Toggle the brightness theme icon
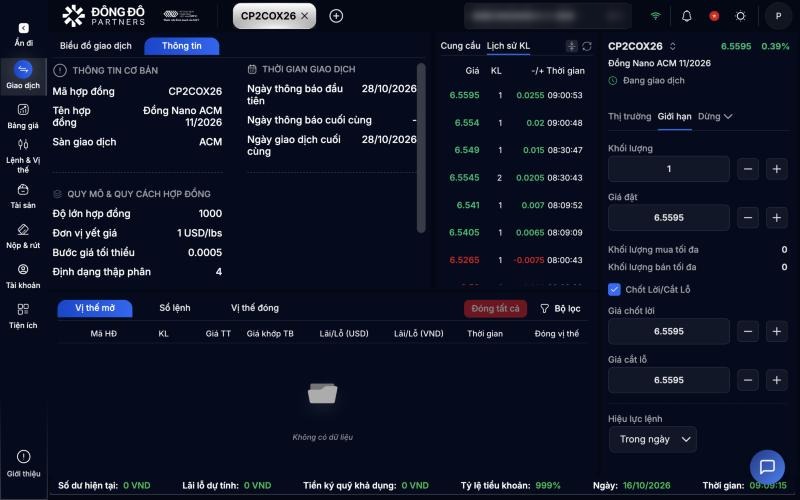 740,16
